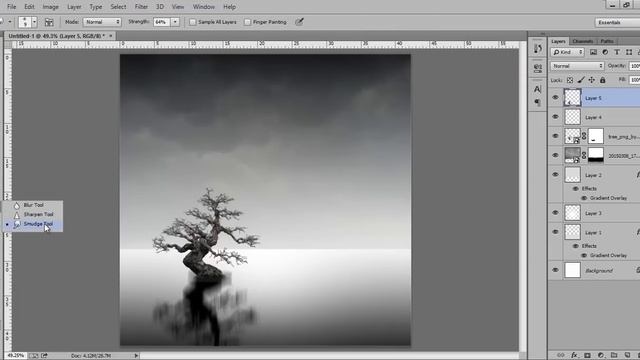The height and width of the screenshot is (360, 640).
Task: Filter for shape layers icon
Action: pyautogui.click(x=629, y=52)
